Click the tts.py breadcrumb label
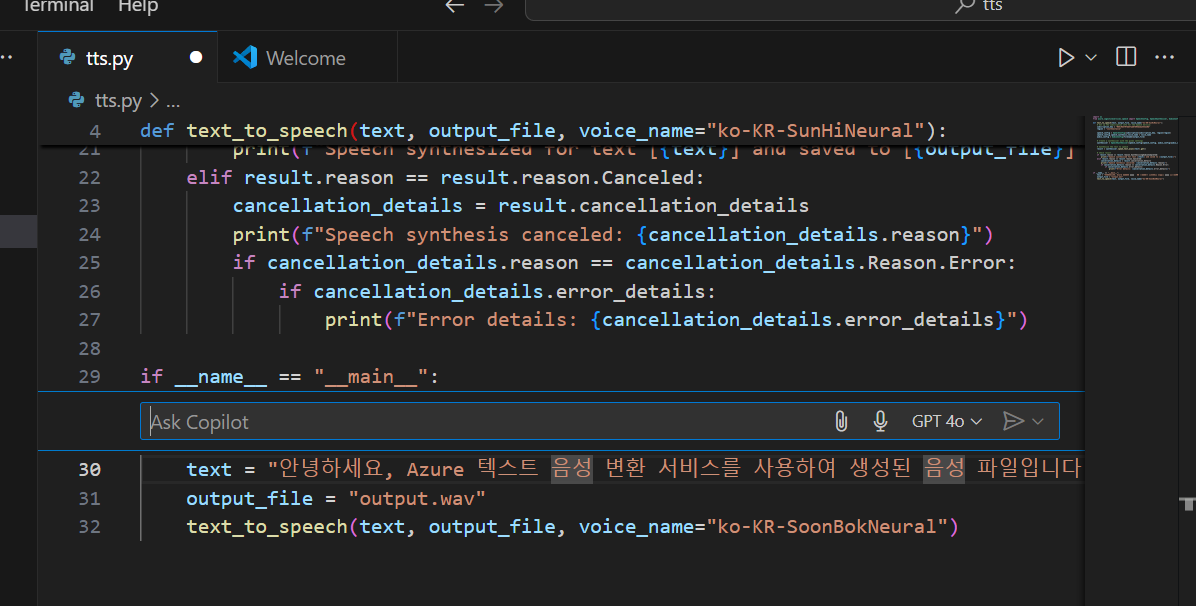1196x606 pixels. pos(118,100)
